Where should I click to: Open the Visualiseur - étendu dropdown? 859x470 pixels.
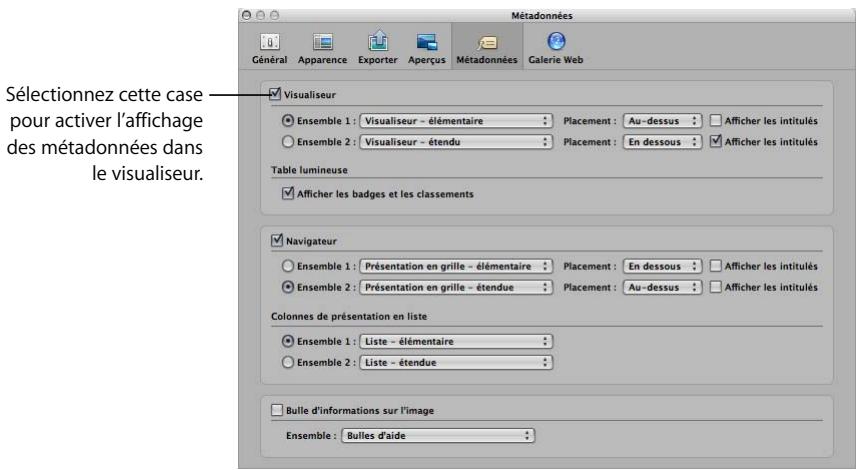tap(456, 142)
